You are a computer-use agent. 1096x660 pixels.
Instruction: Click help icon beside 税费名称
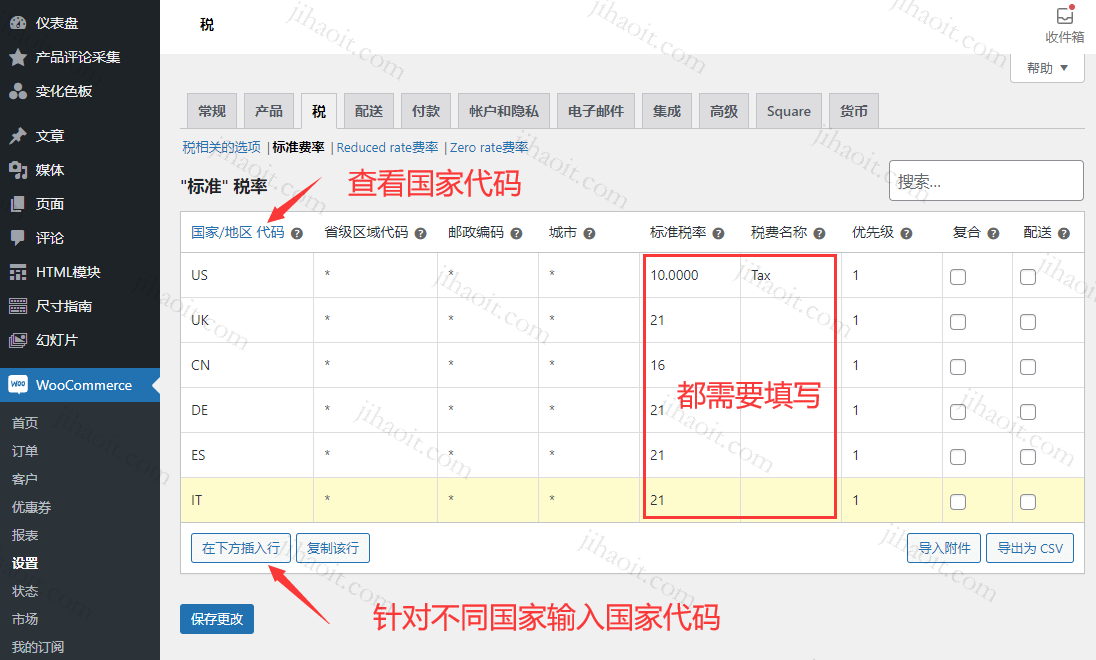click(x=819, y=234)
